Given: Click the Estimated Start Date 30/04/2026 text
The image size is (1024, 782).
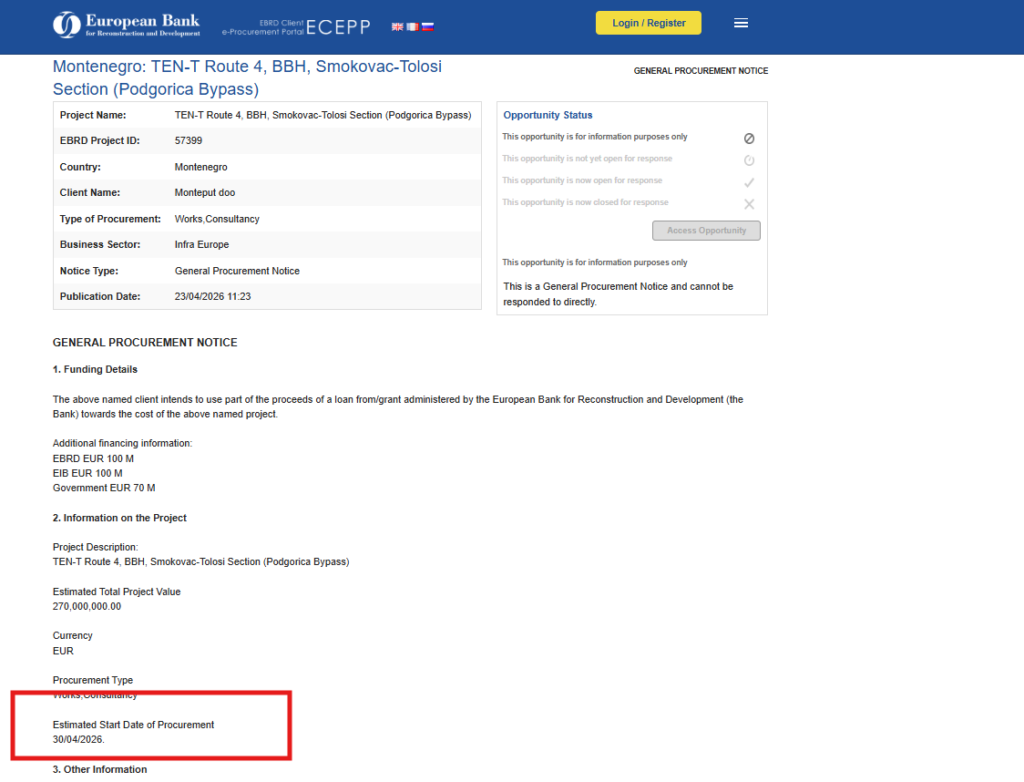Looking at the screenshot, I should [78, 740].
